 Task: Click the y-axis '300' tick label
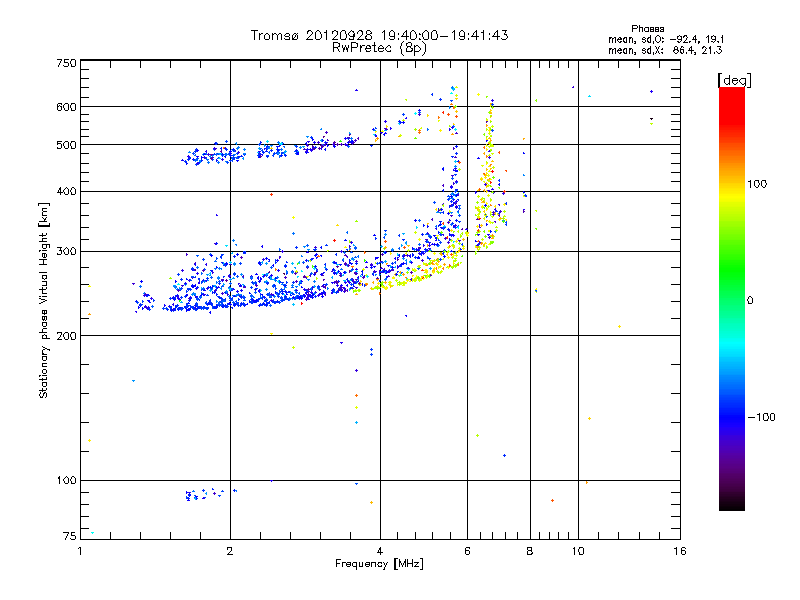[66, 252]
